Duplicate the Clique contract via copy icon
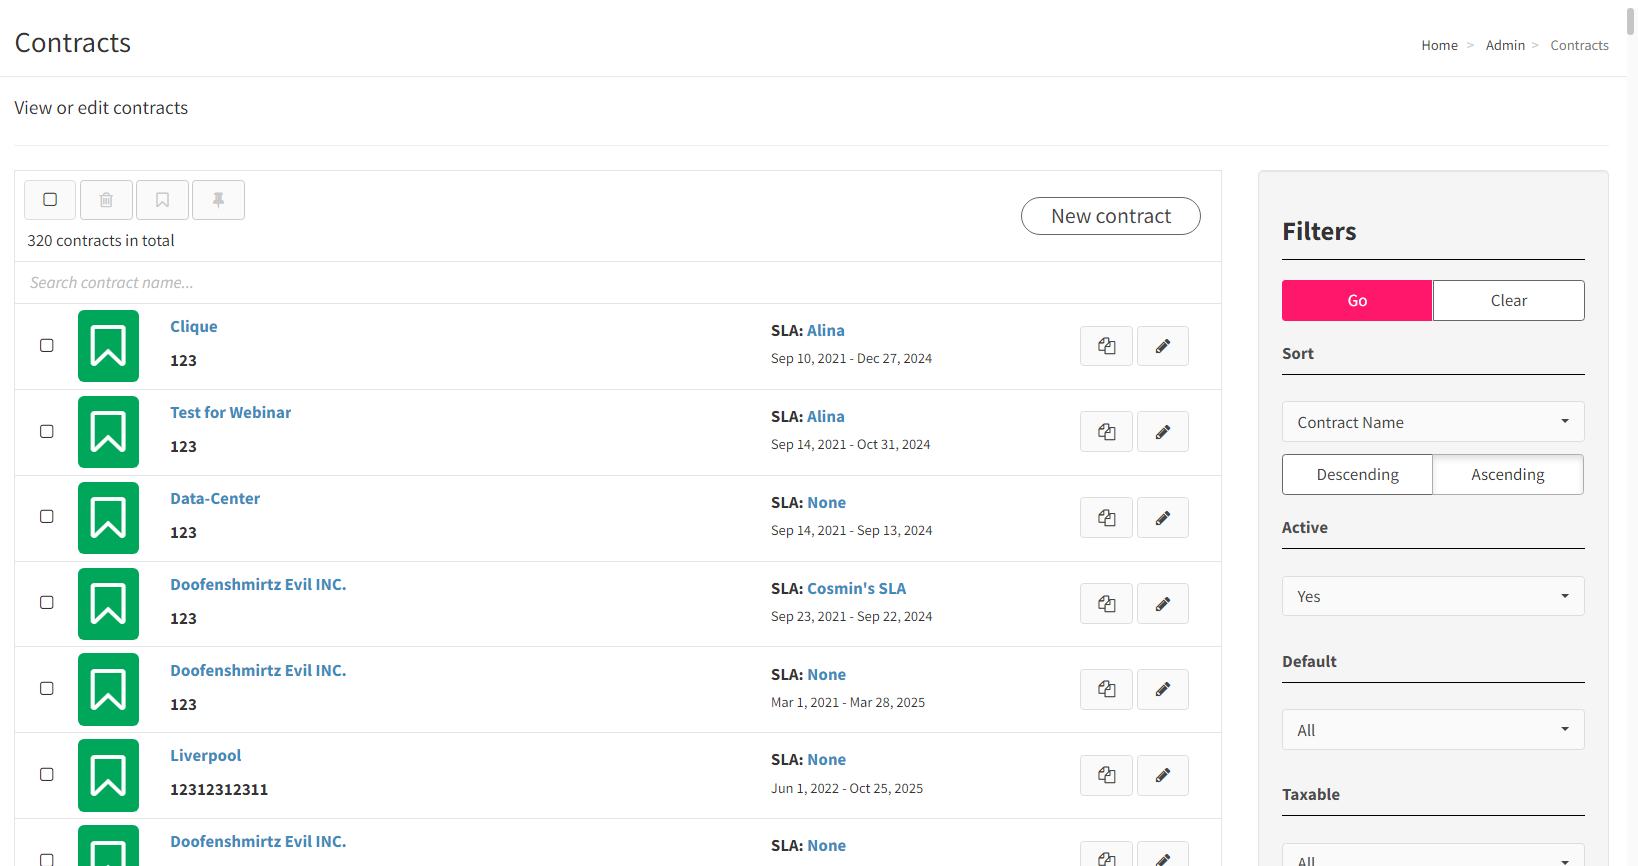The image size is (1638, 866). (1106, 346)
